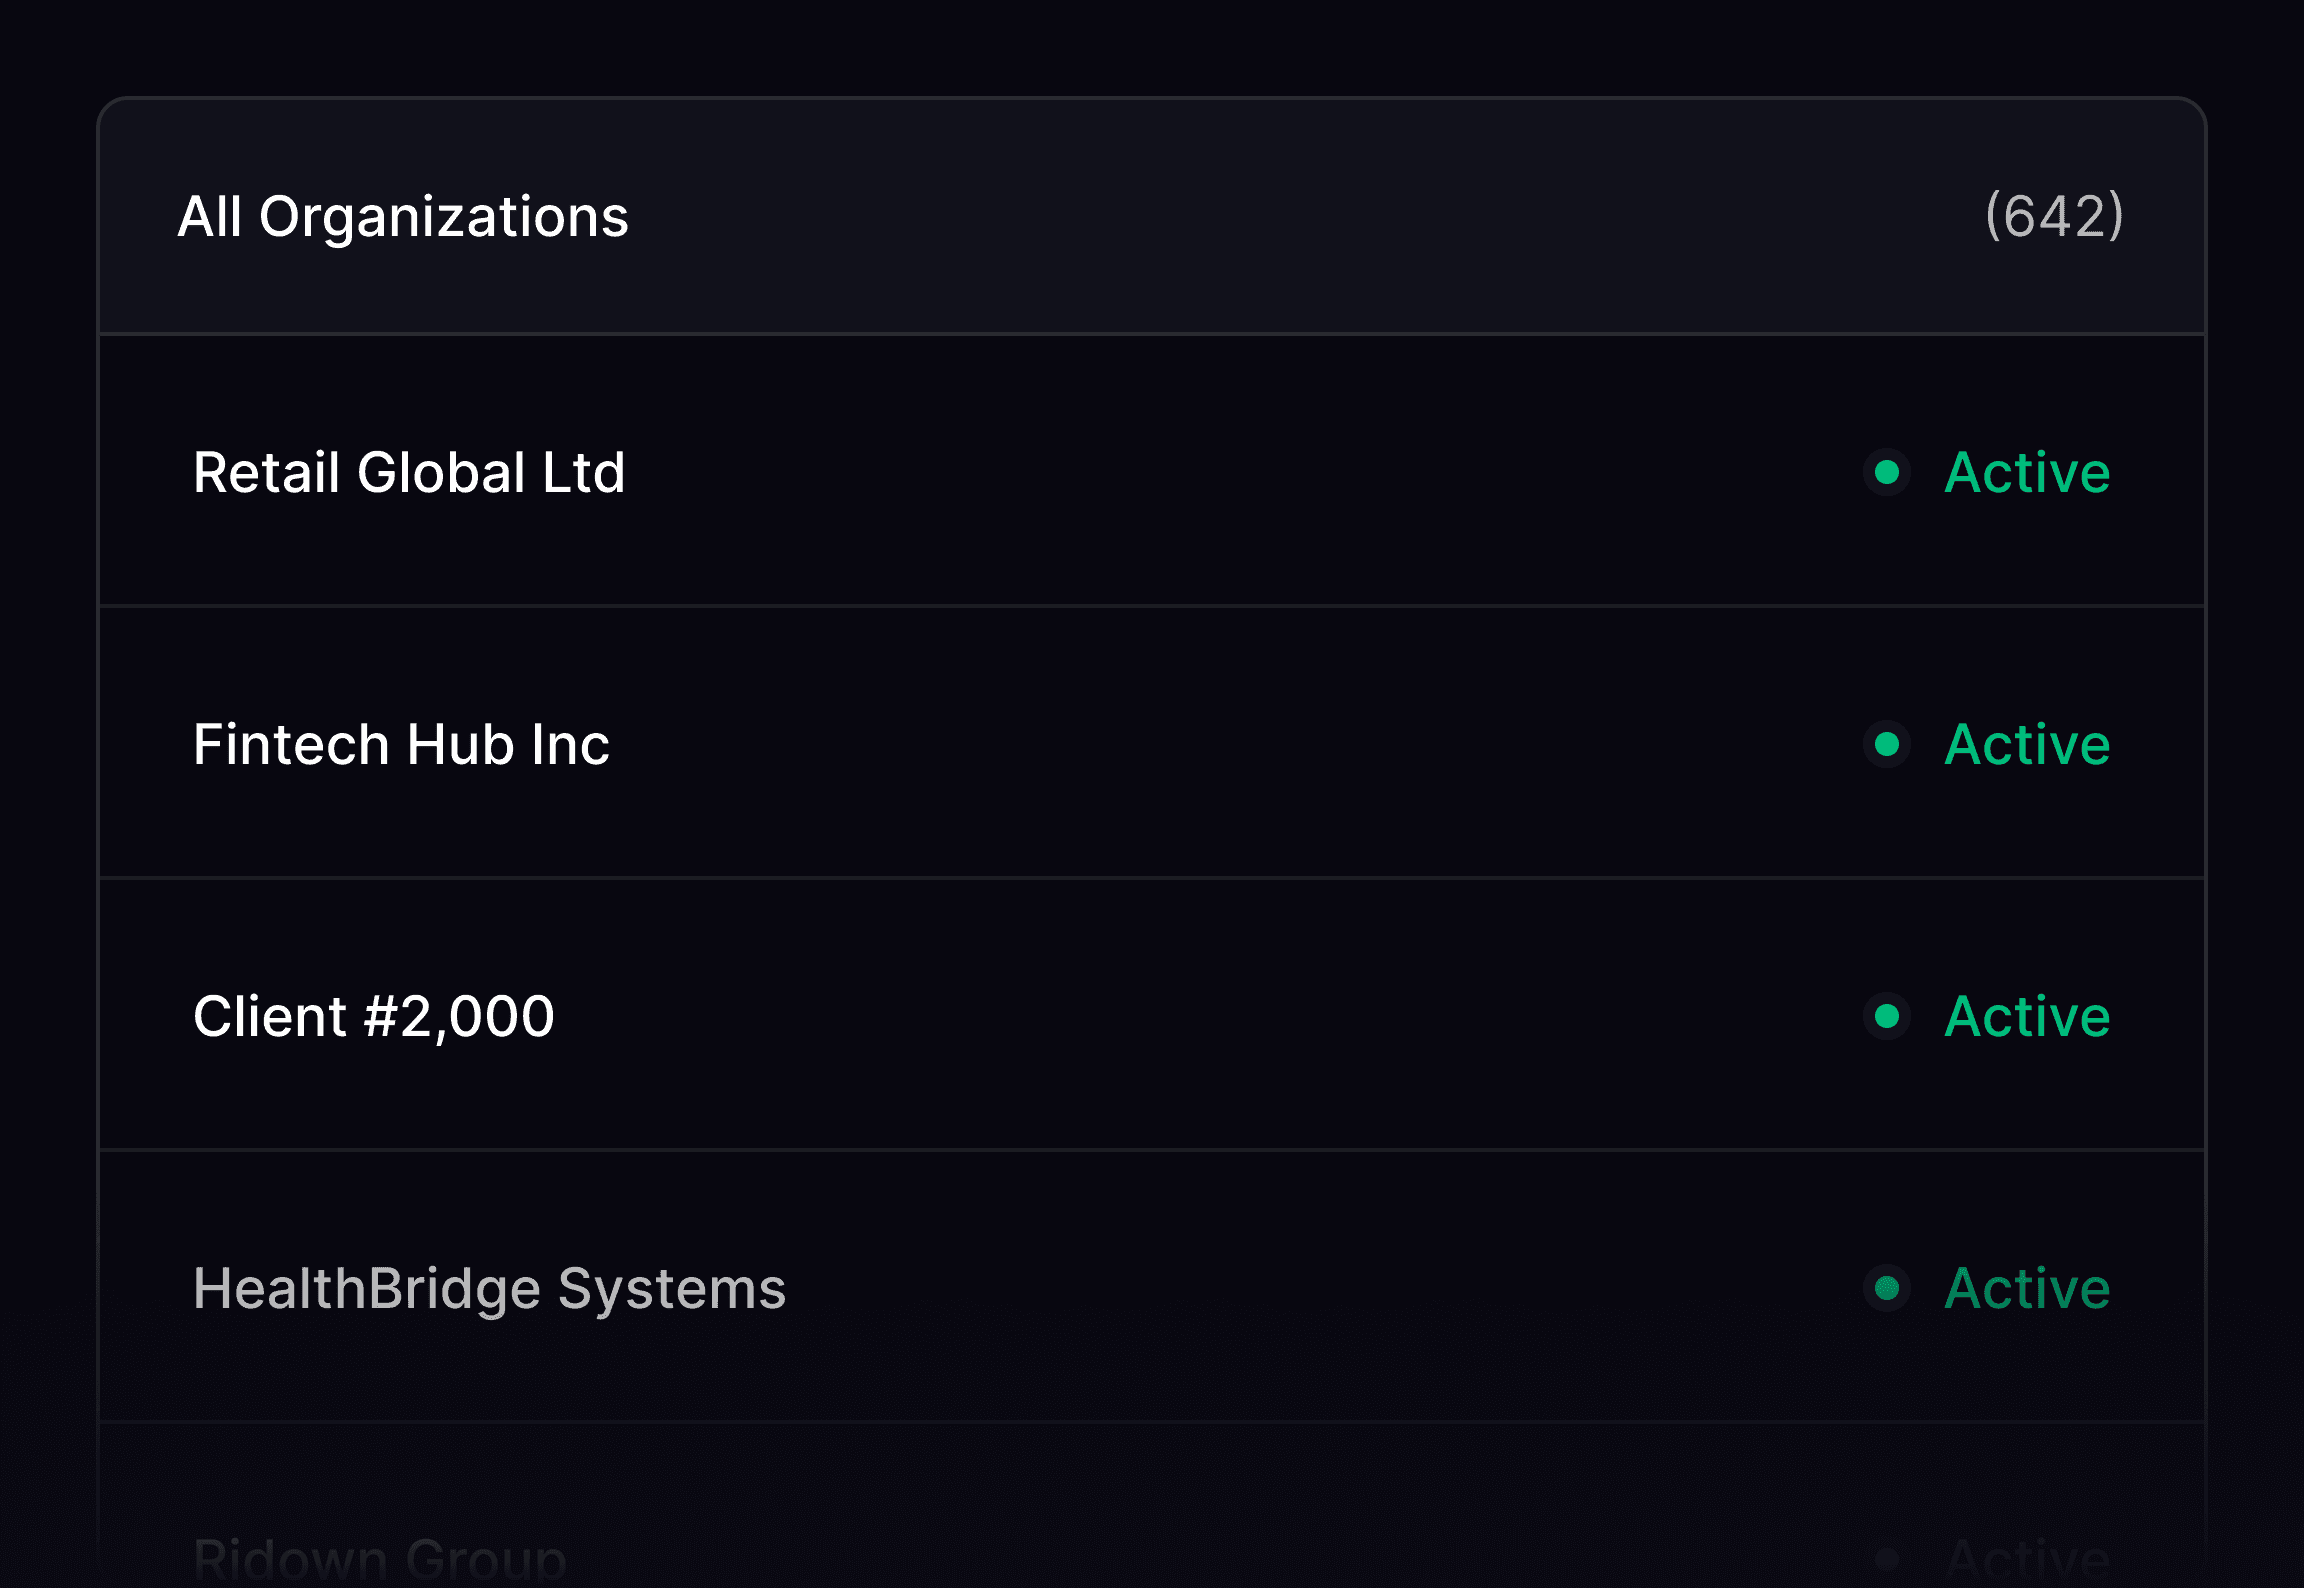Click the green status dot for Retail Global Ltd
Image resolution: width=2304 pixels, height=1588 pixels.
point(1887,472)
